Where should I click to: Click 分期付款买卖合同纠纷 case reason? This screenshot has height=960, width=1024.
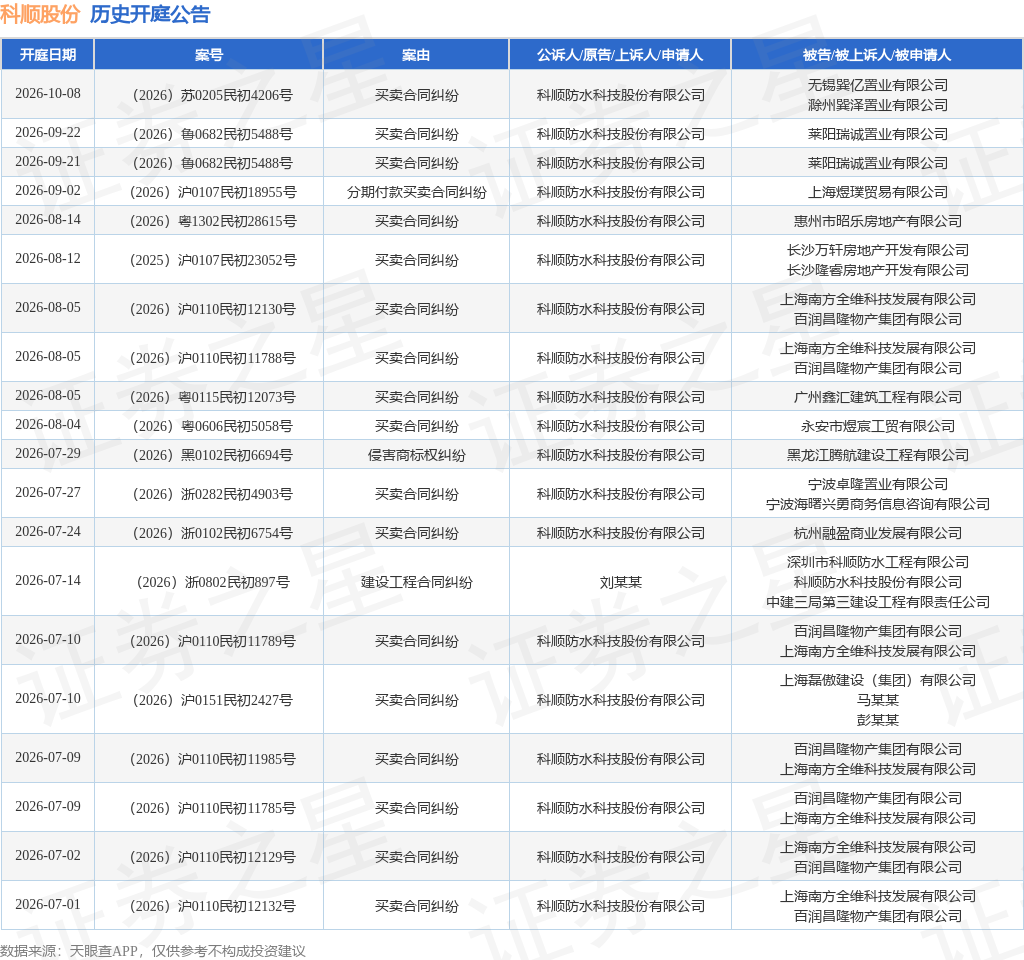click(417, 192)
